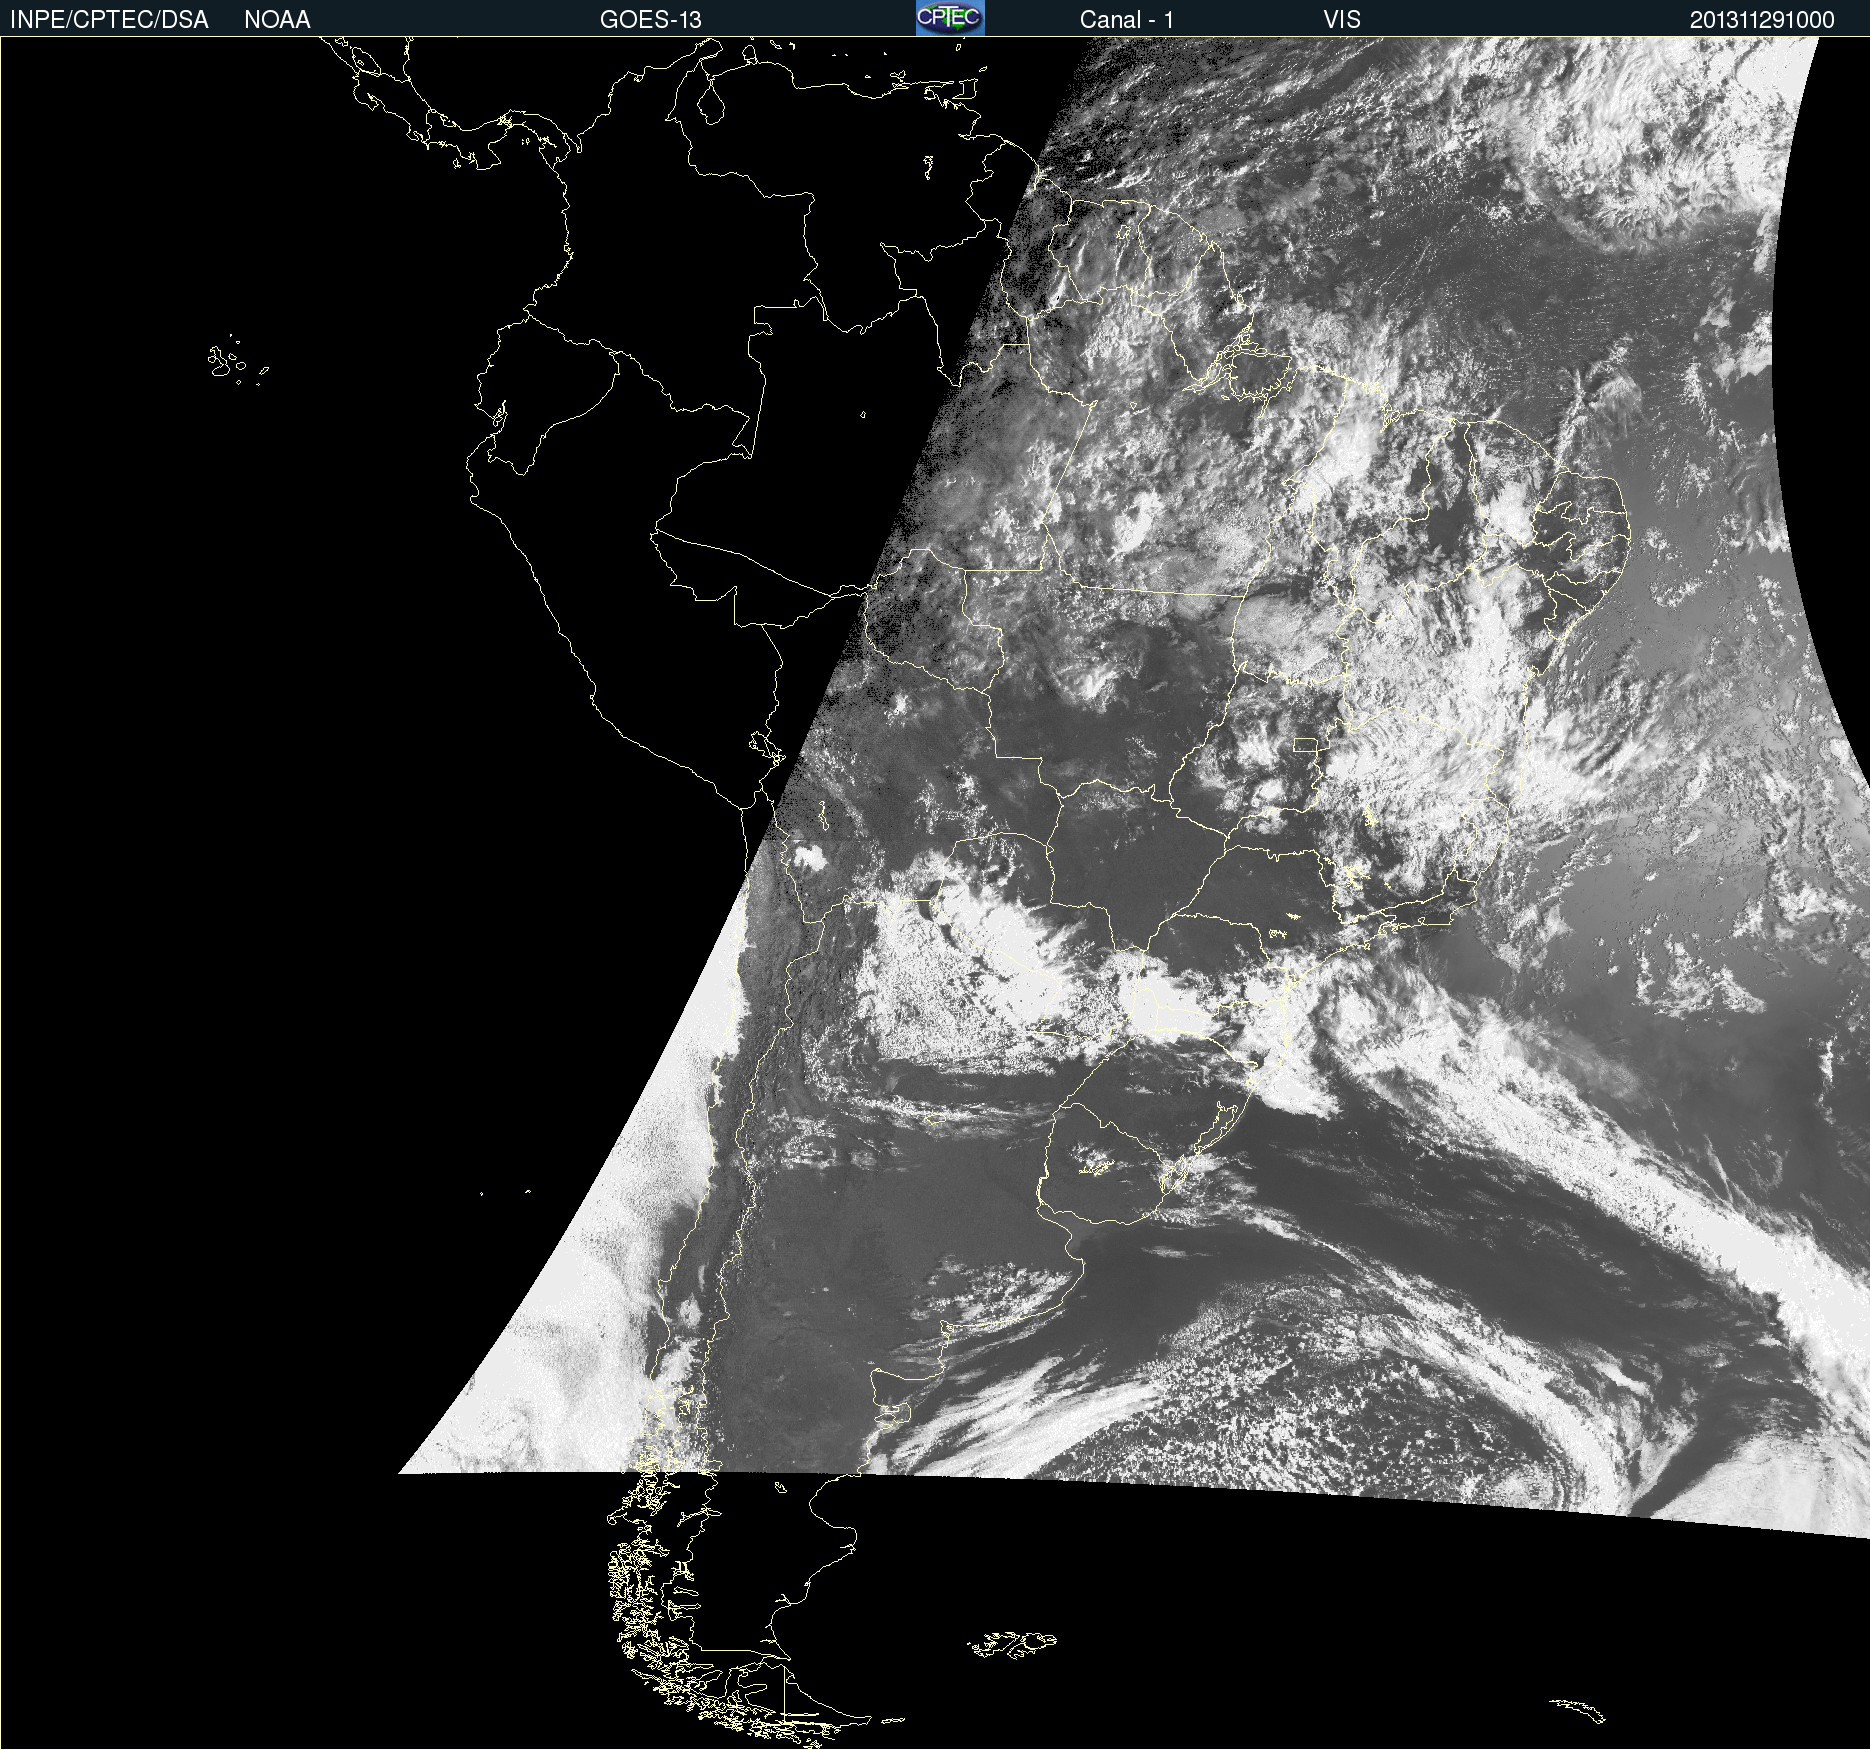This screenshot has height=1750, width=1870.
Task: Select the NOAA header label
Action: point(277,20)
